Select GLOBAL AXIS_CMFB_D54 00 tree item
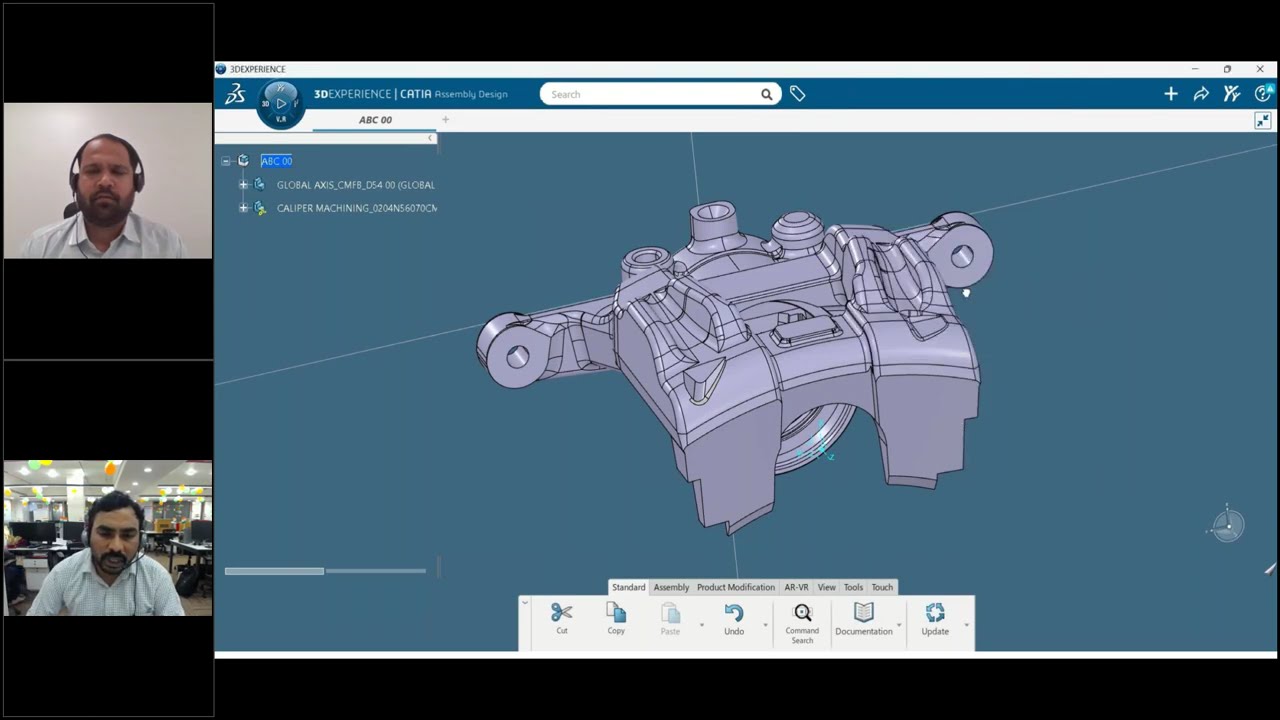This screenshot has height=720, width=1280. [x=355, y=185]
